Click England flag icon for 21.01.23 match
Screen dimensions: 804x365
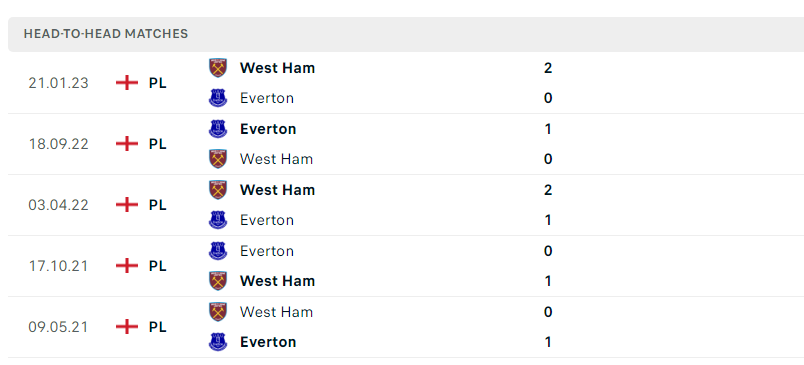click(x=127, y=83)
